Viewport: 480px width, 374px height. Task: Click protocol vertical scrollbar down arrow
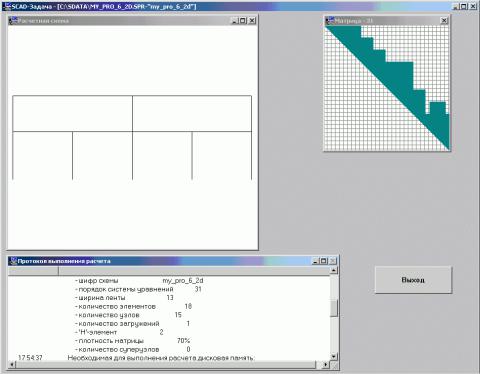tap(334, 356)
